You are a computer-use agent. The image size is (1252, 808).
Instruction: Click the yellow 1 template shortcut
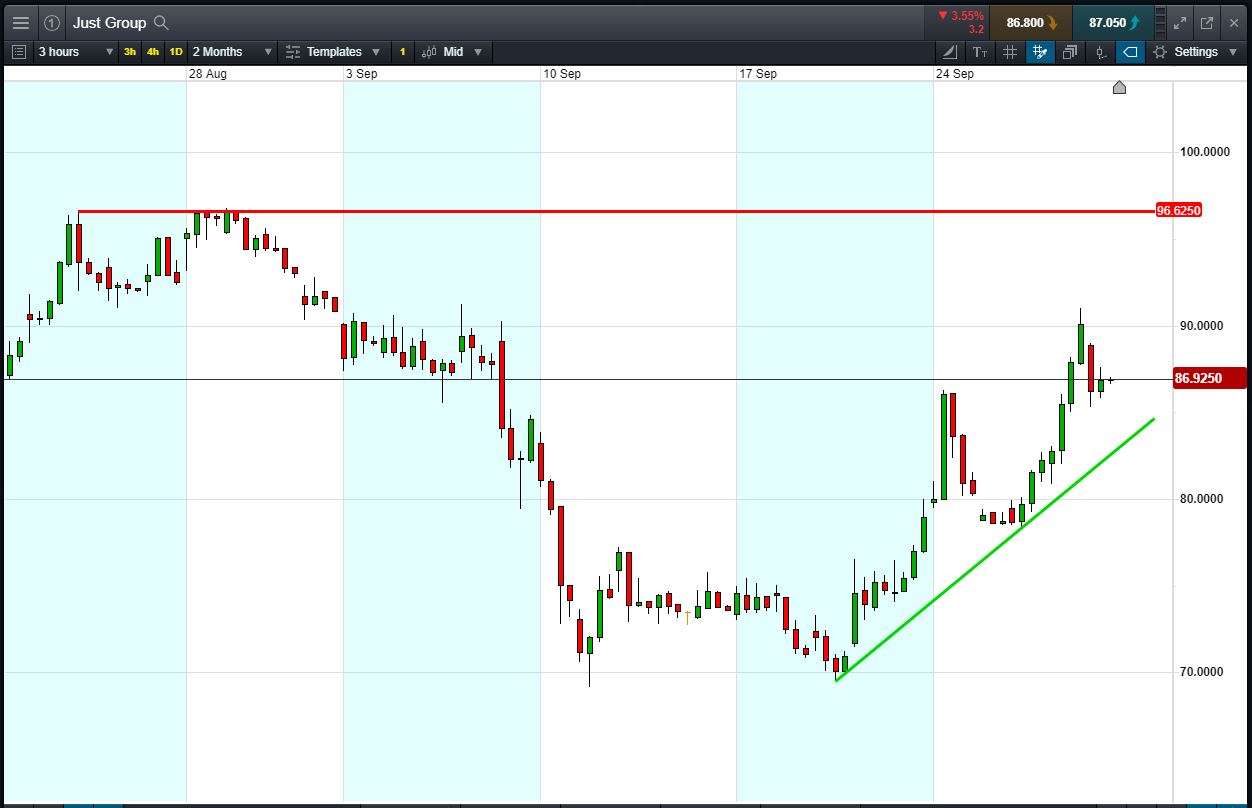402,52
